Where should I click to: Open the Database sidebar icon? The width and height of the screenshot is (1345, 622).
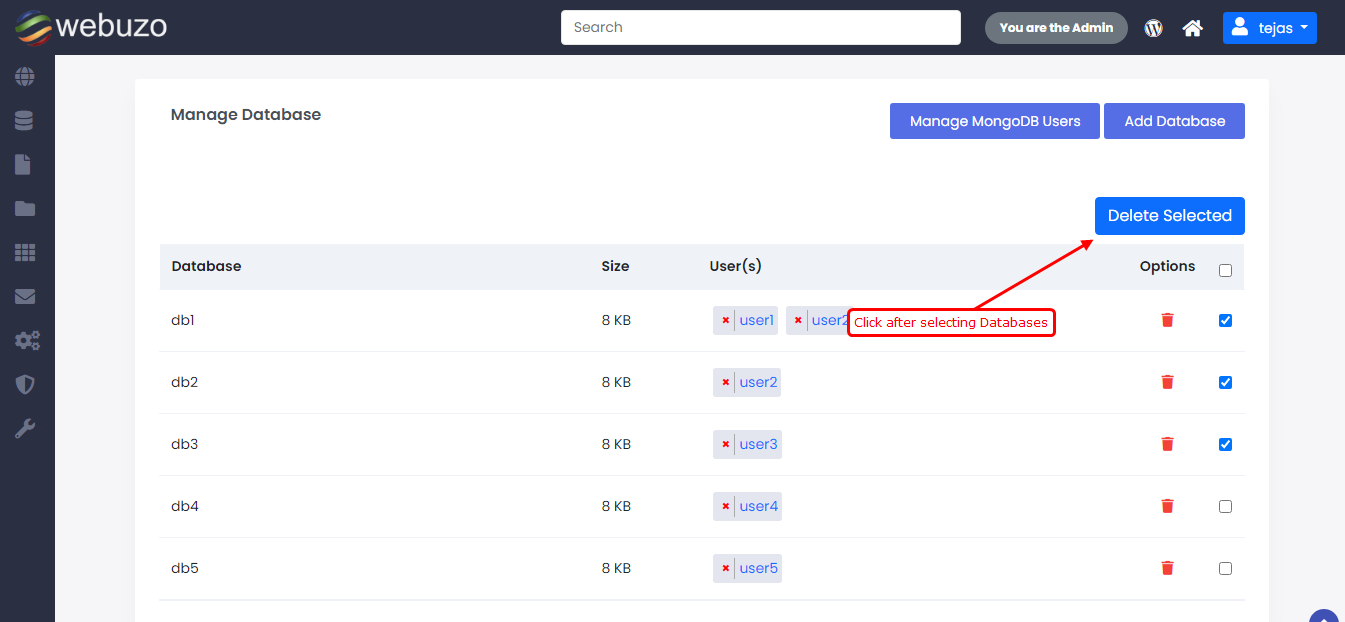tap(24, 121)
